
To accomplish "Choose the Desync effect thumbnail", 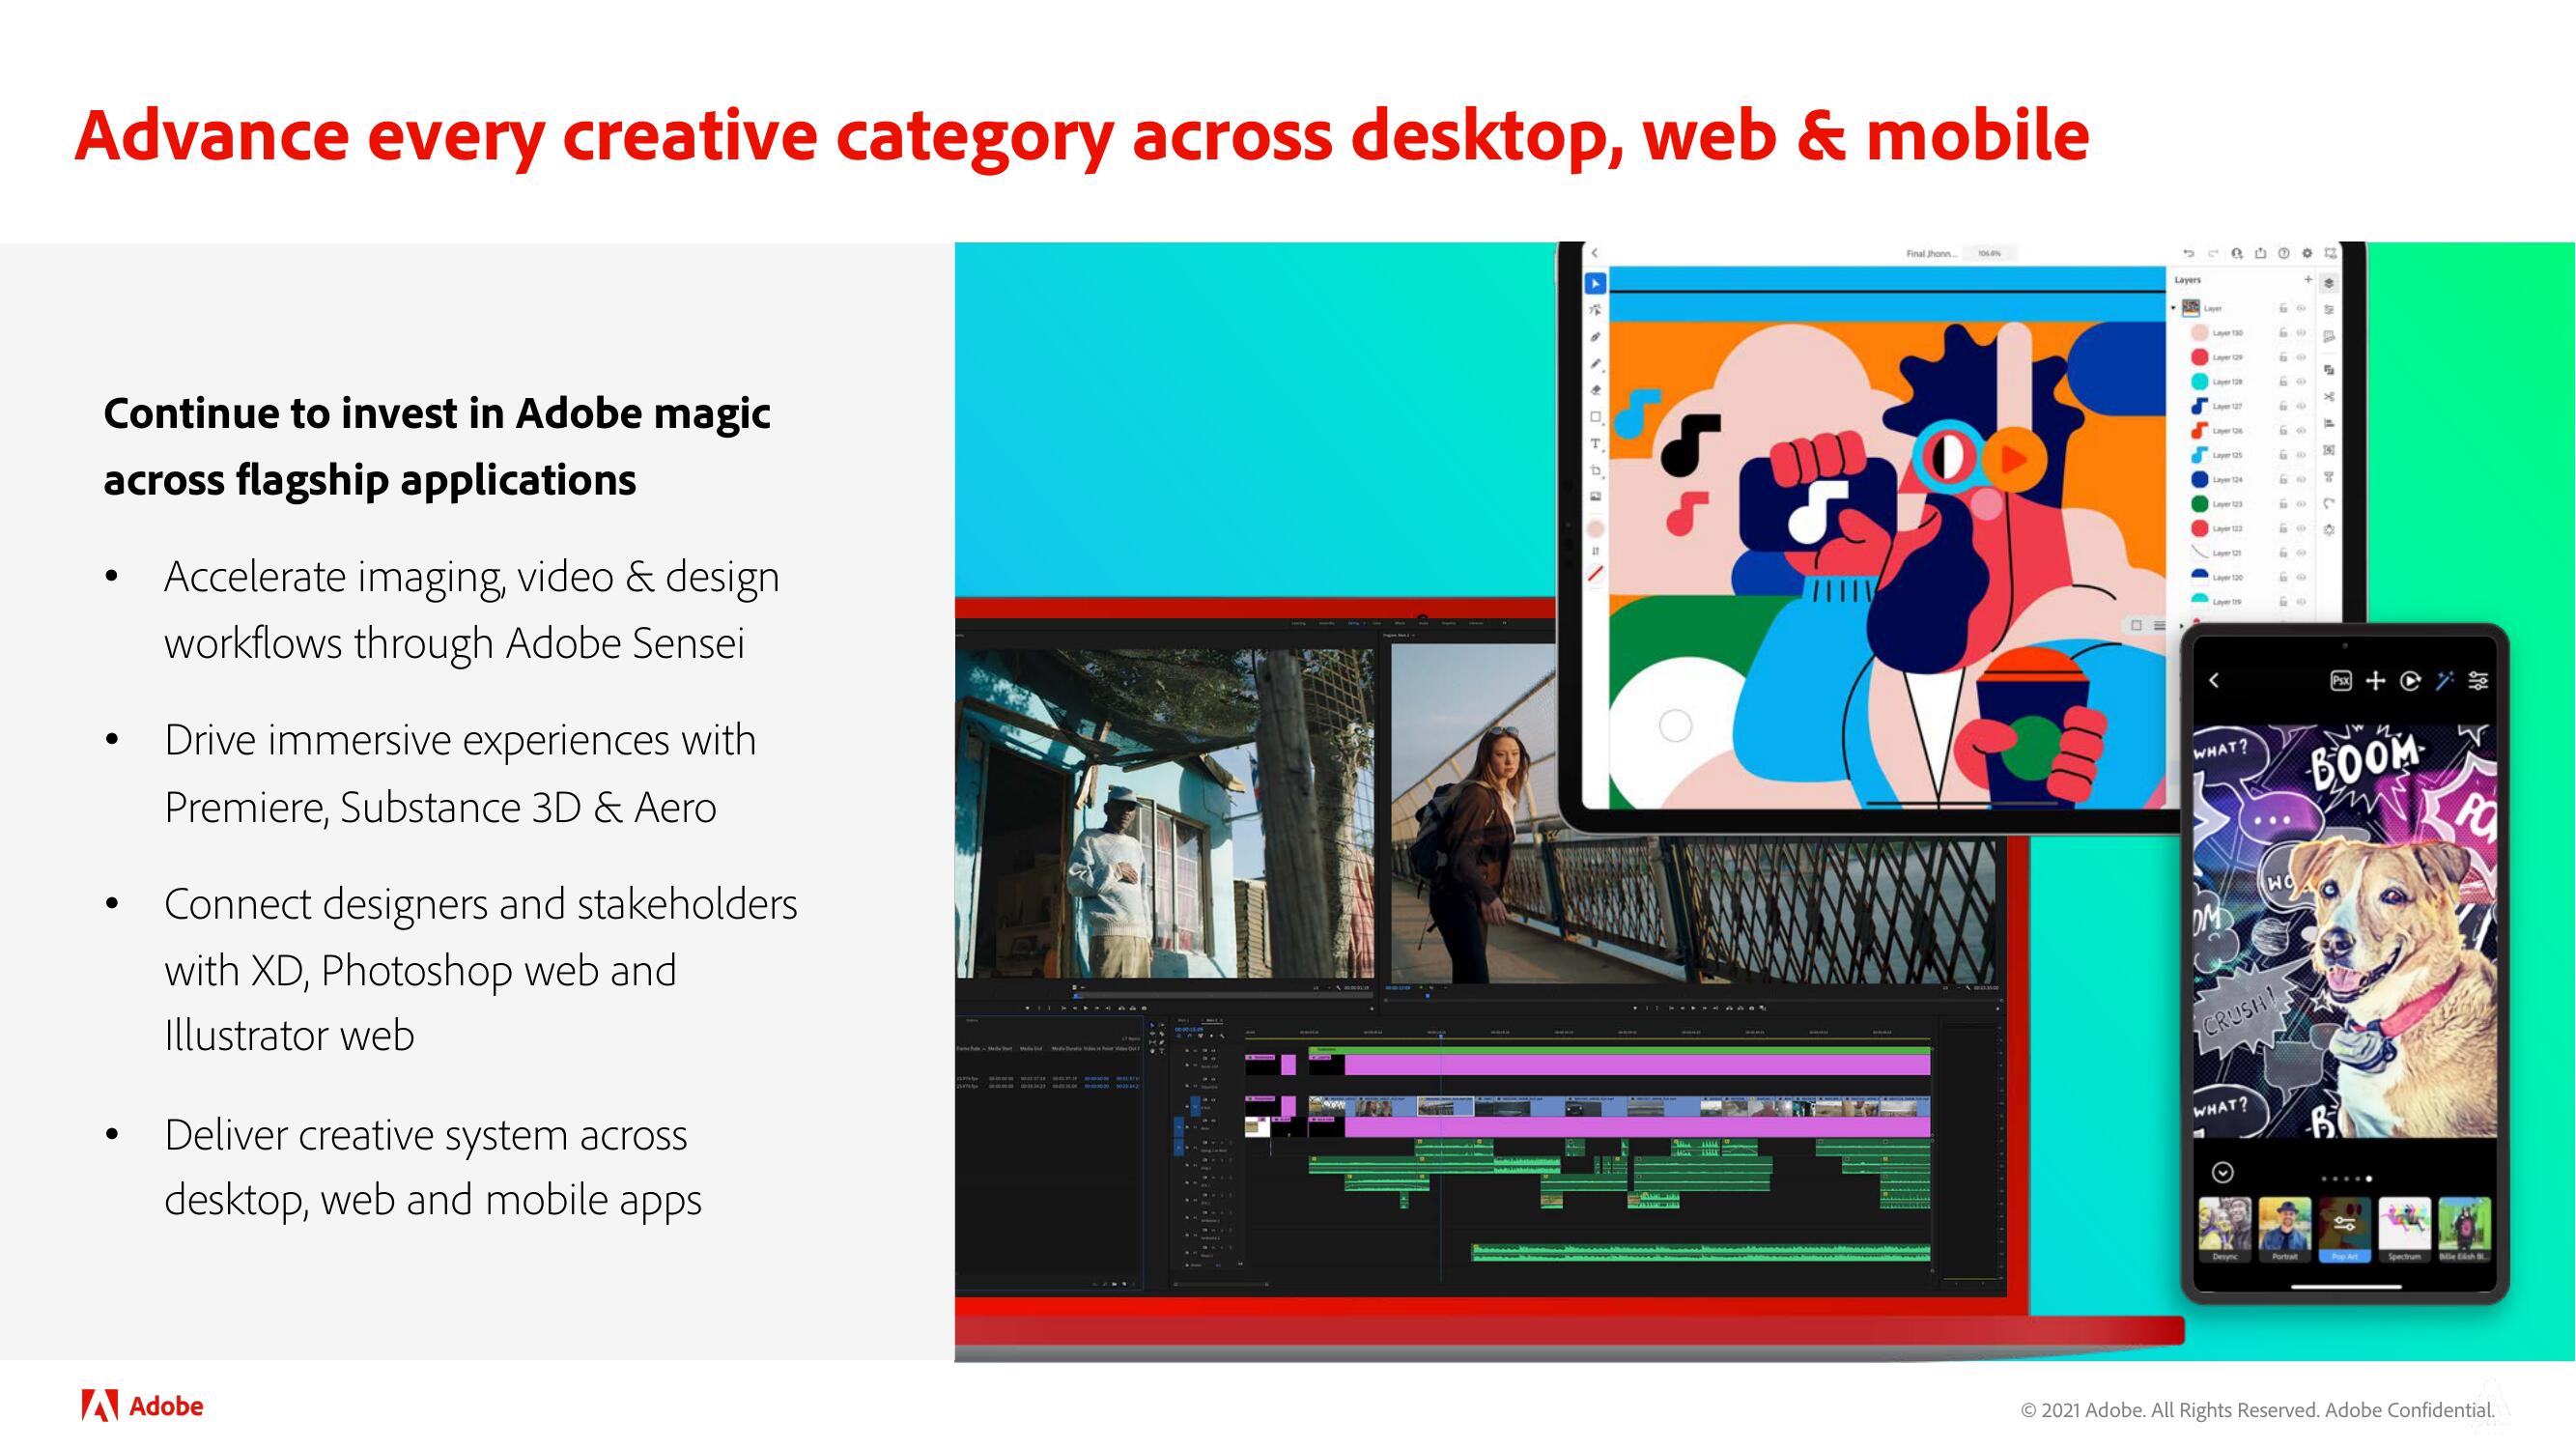I will click(2225, 1229).
